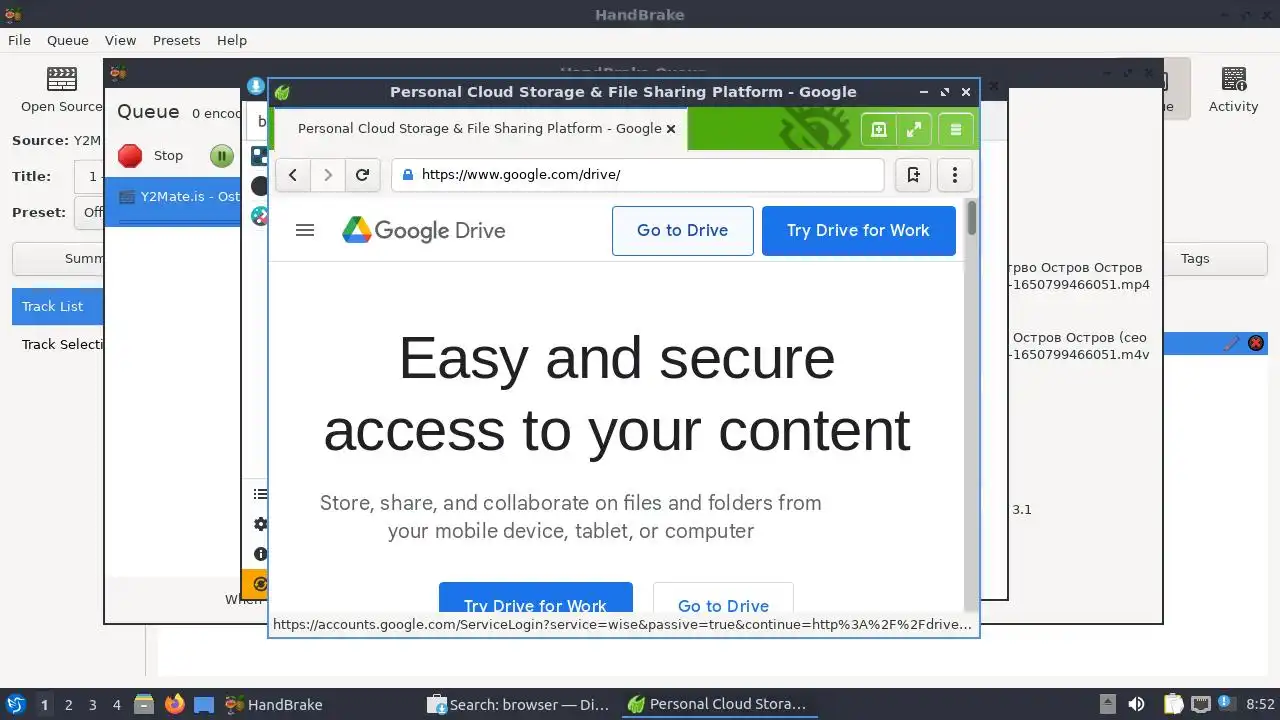Click the .mp4 filename in HandBrake
Screen dimensions: 1280x720
pos(1081,284)
